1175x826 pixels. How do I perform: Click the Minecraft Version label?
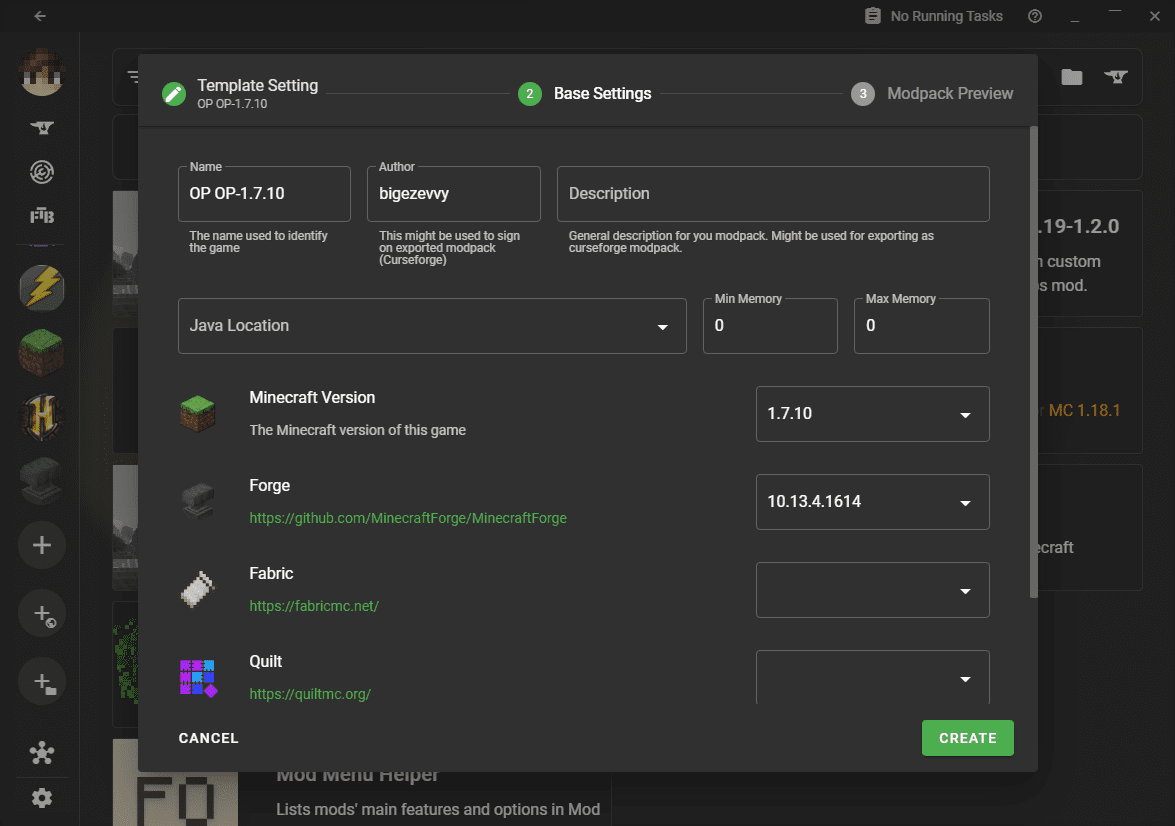pyautogui.click(x=312, y=397)
